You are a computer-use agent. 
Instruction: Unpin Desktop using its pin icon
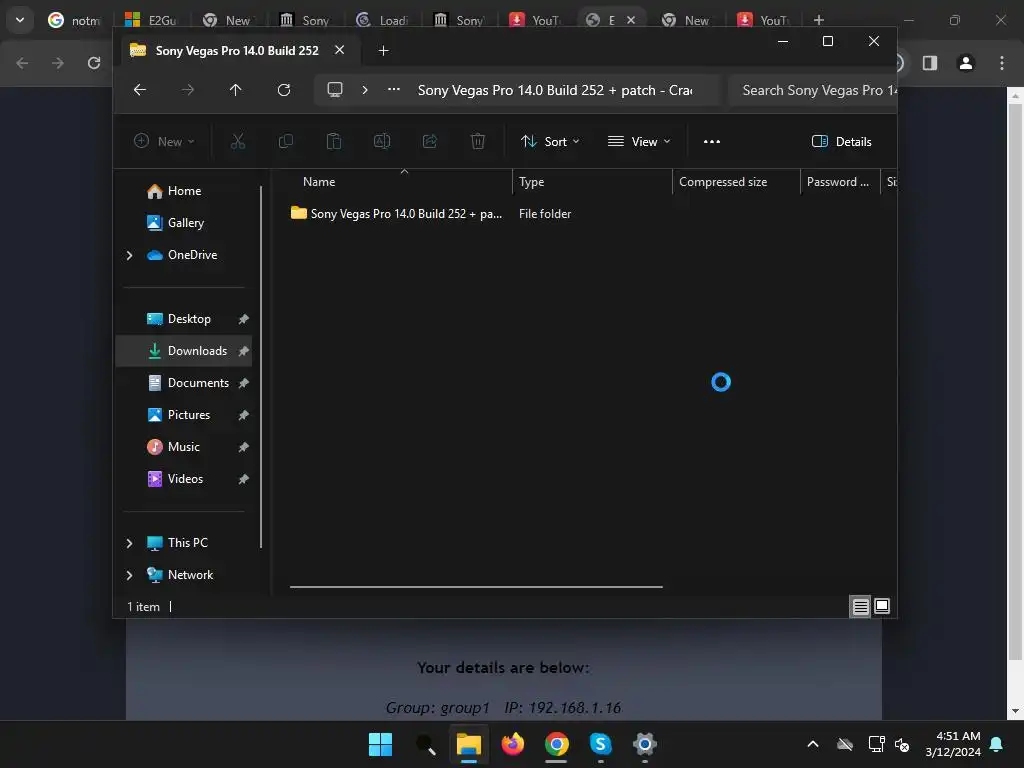click(244, 319)
